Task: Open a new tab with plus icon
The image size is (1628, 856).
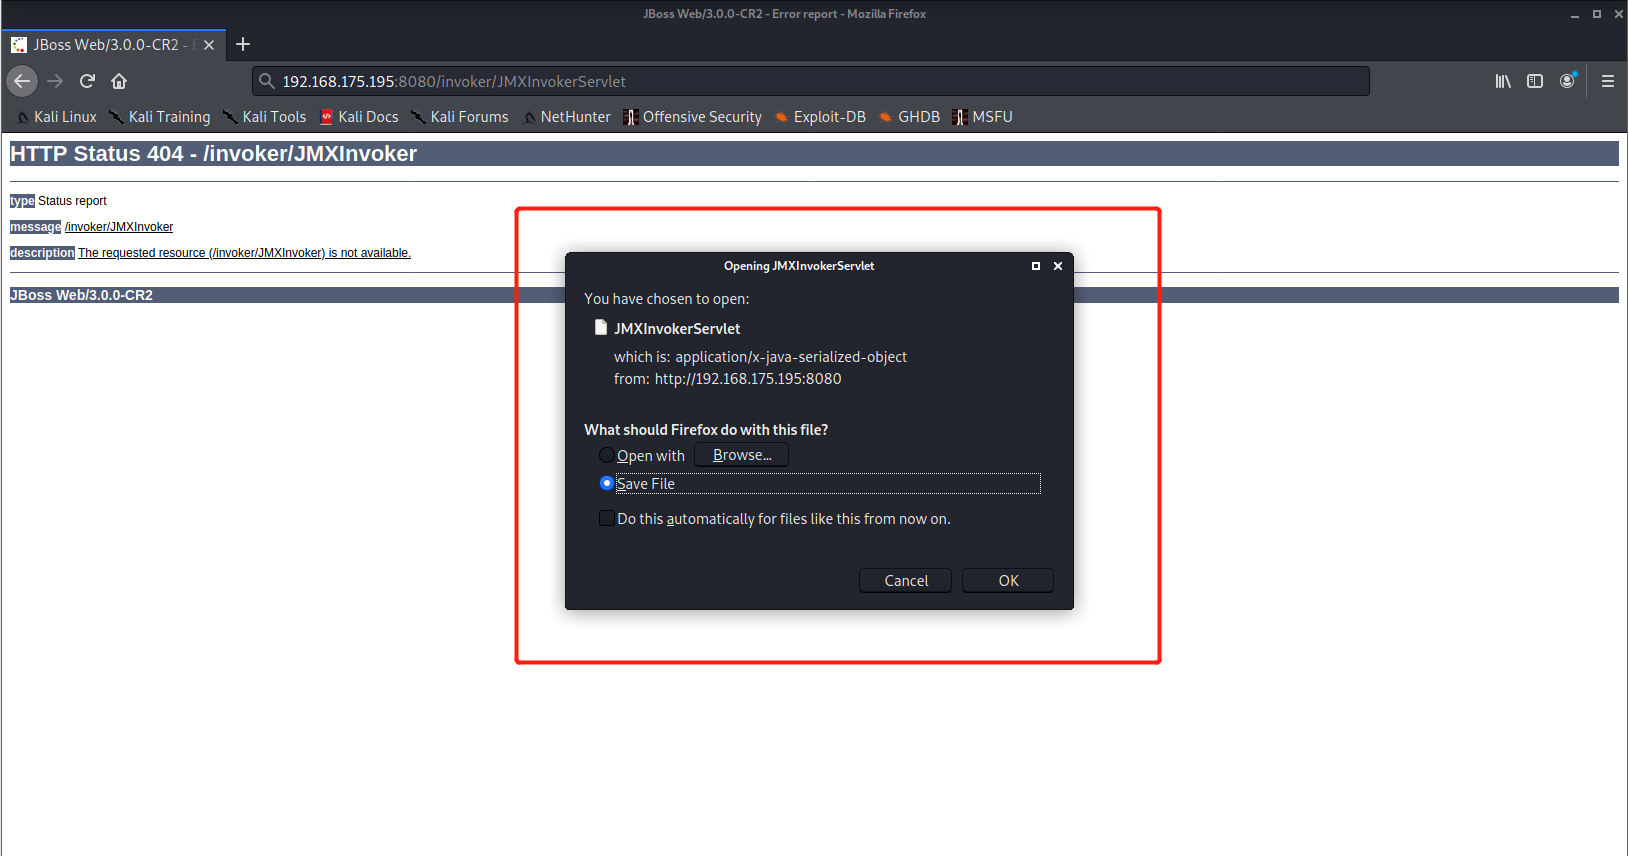Action: [243, 44]
